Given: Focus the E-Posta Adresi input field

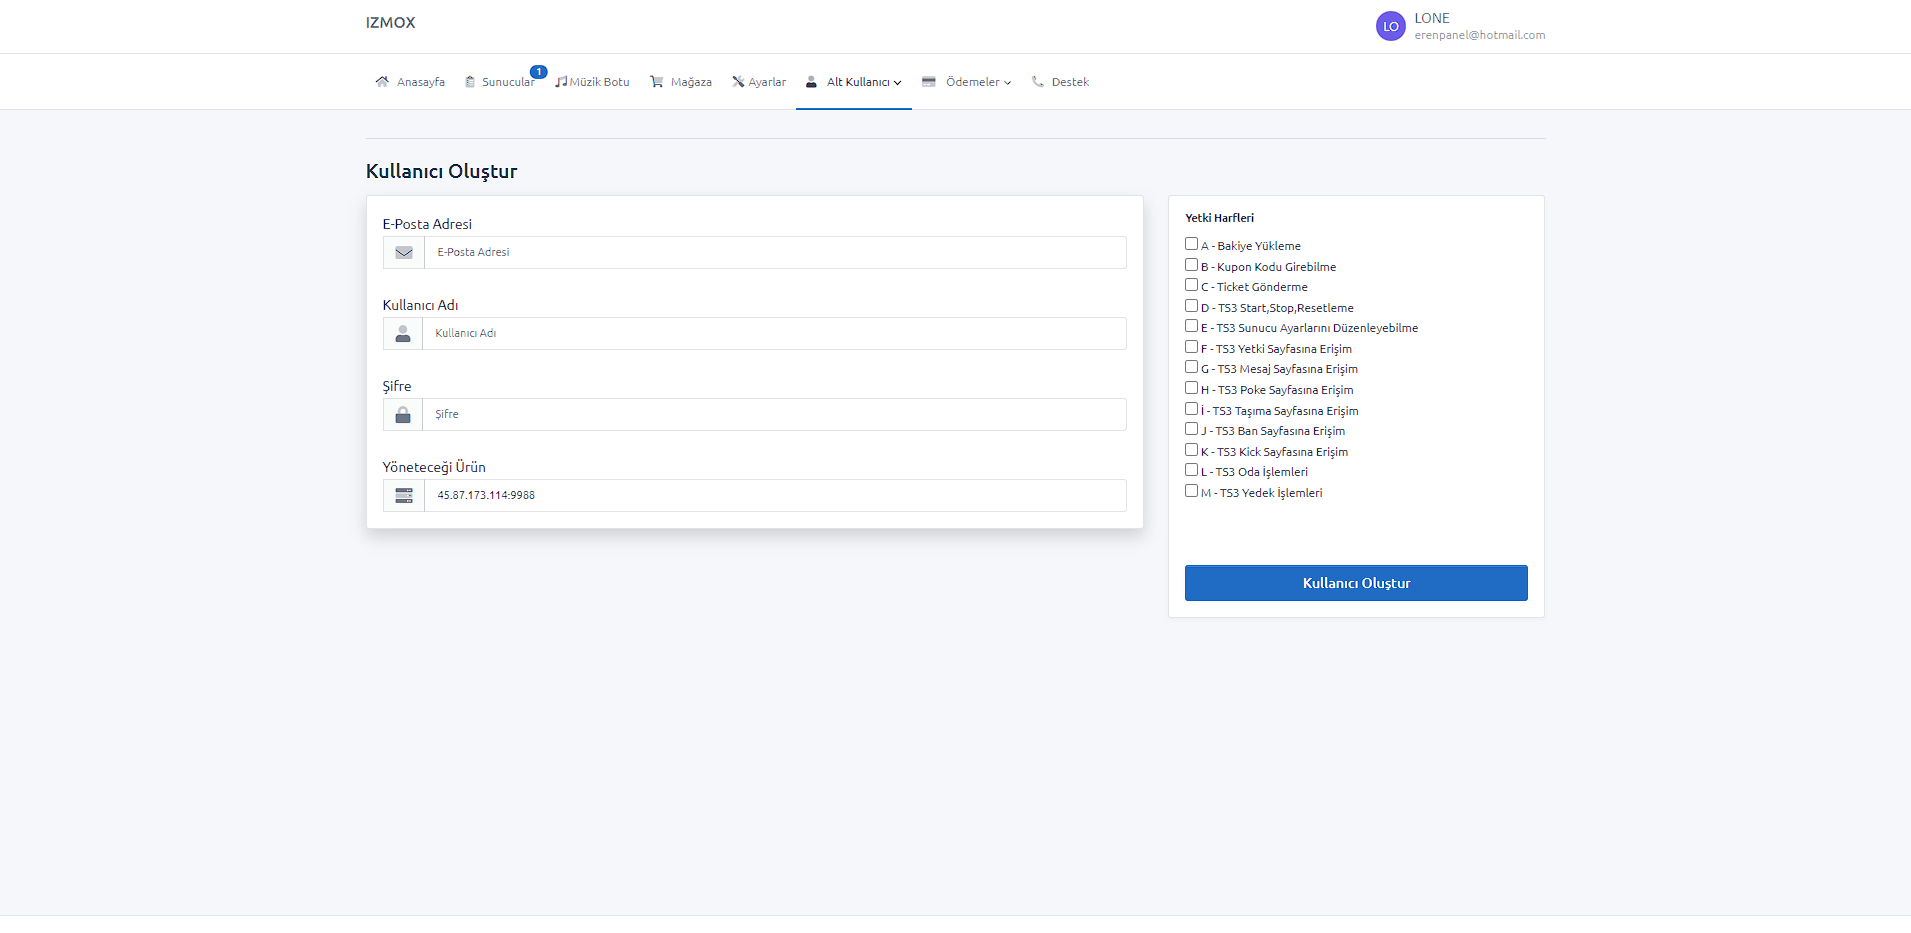Looking at the screenshot, I should [774, 252].
